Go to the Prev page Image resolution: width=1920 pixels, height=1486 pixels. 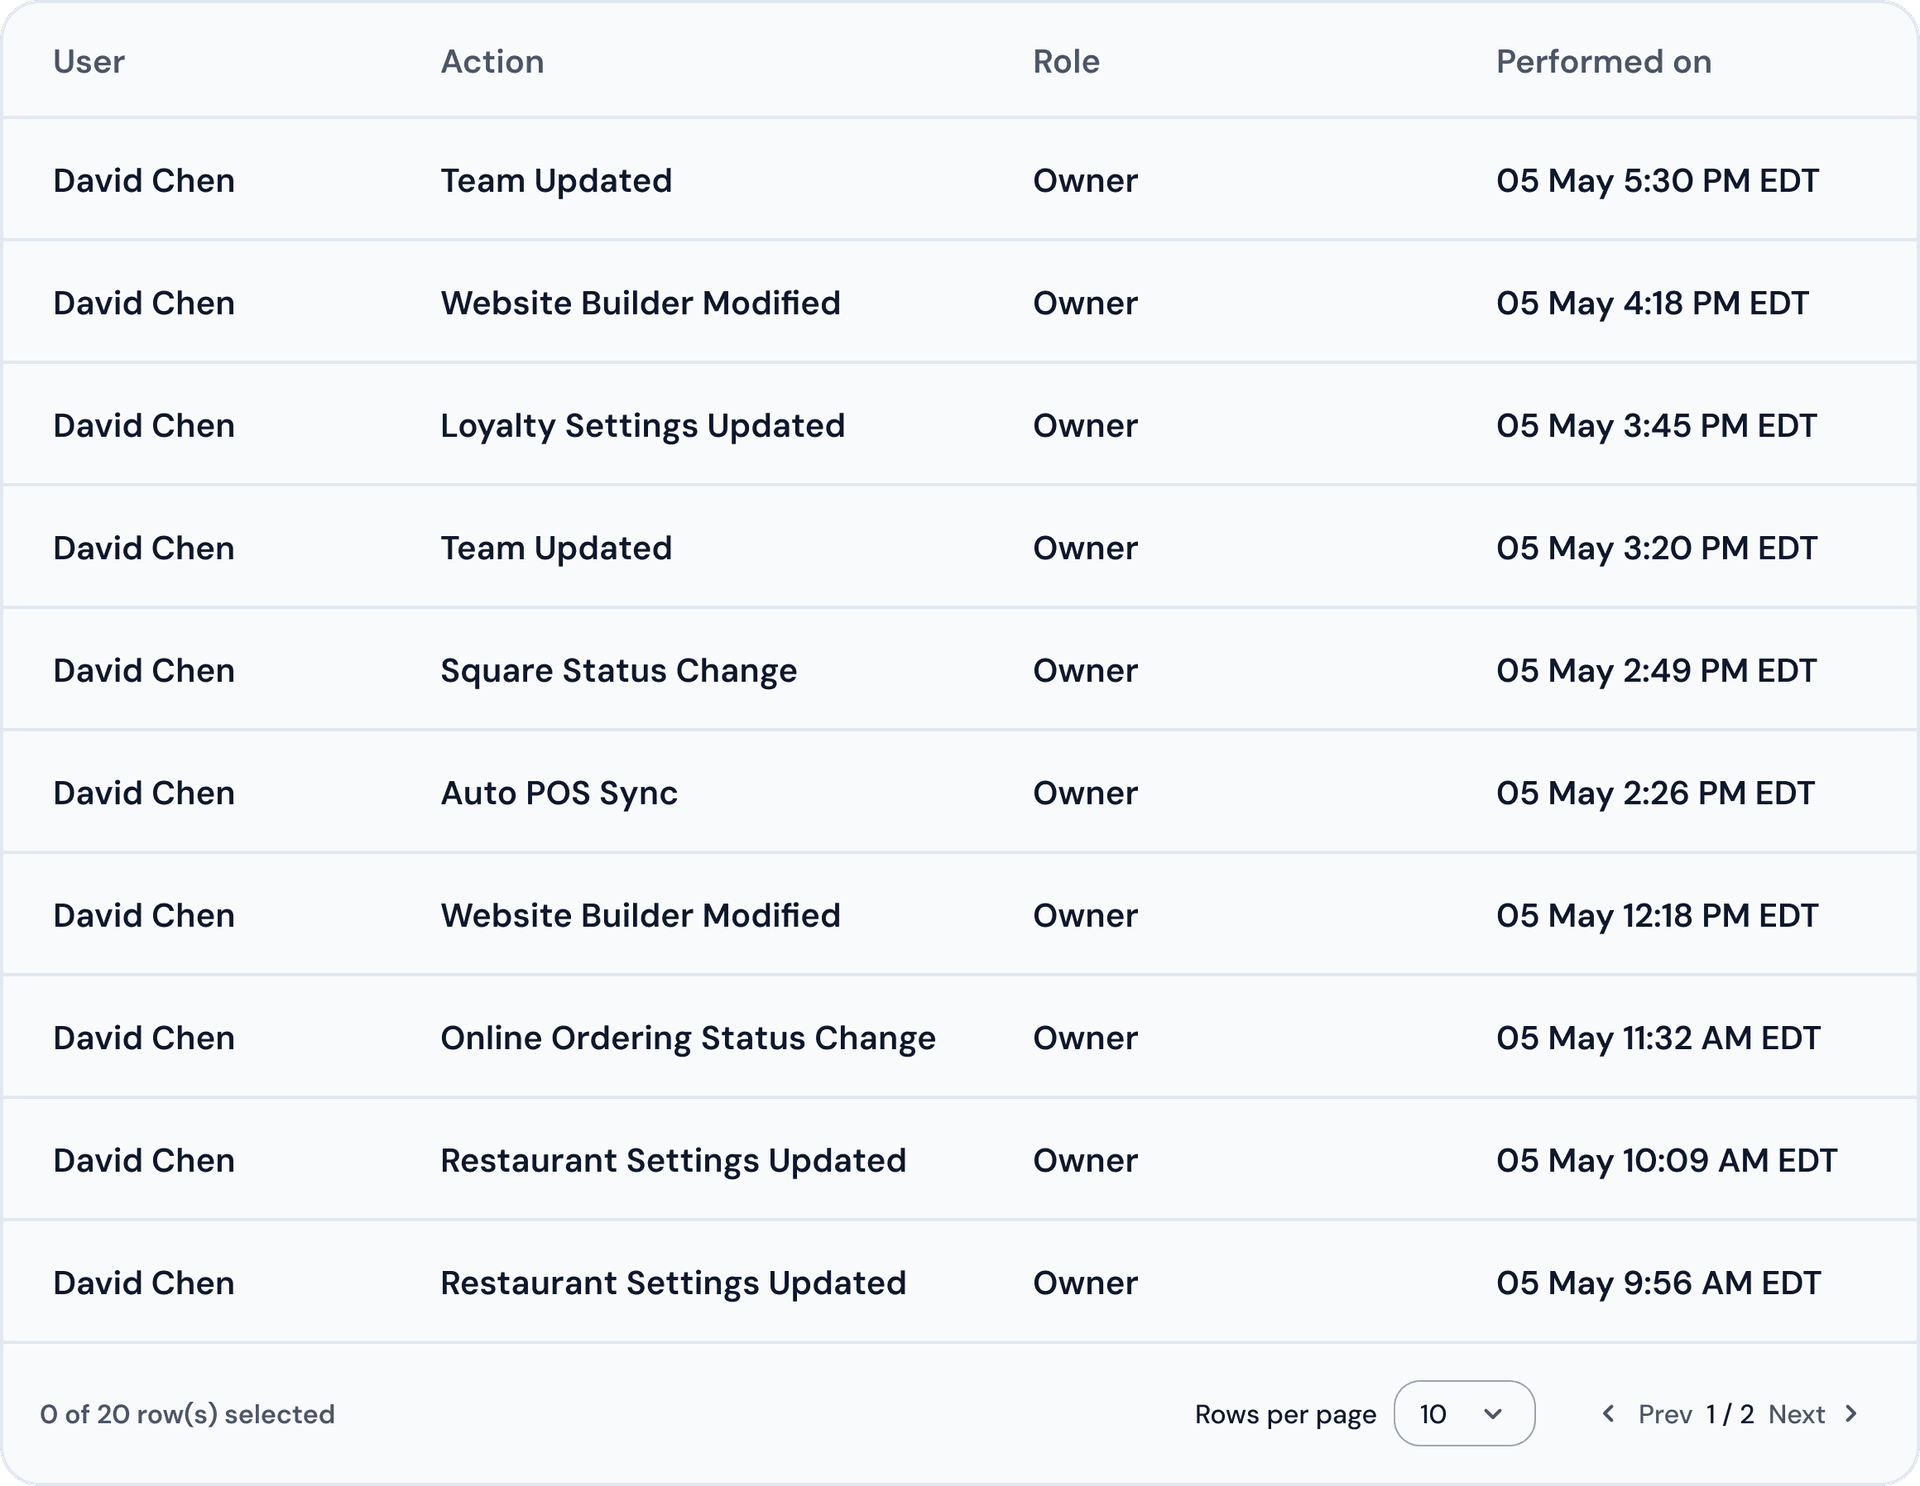pyautogui.click(x=1665, y=1414)
